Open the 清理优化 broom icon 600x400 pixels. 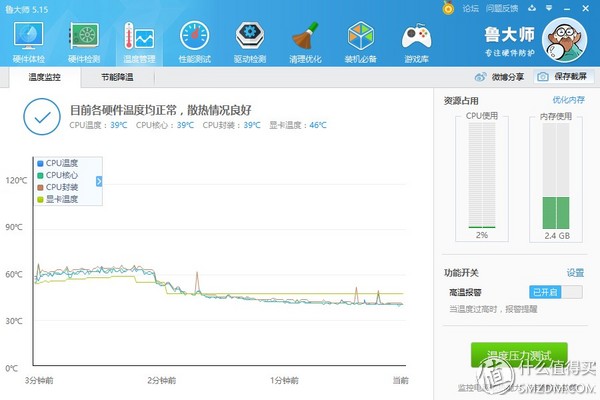coord(305,36)
